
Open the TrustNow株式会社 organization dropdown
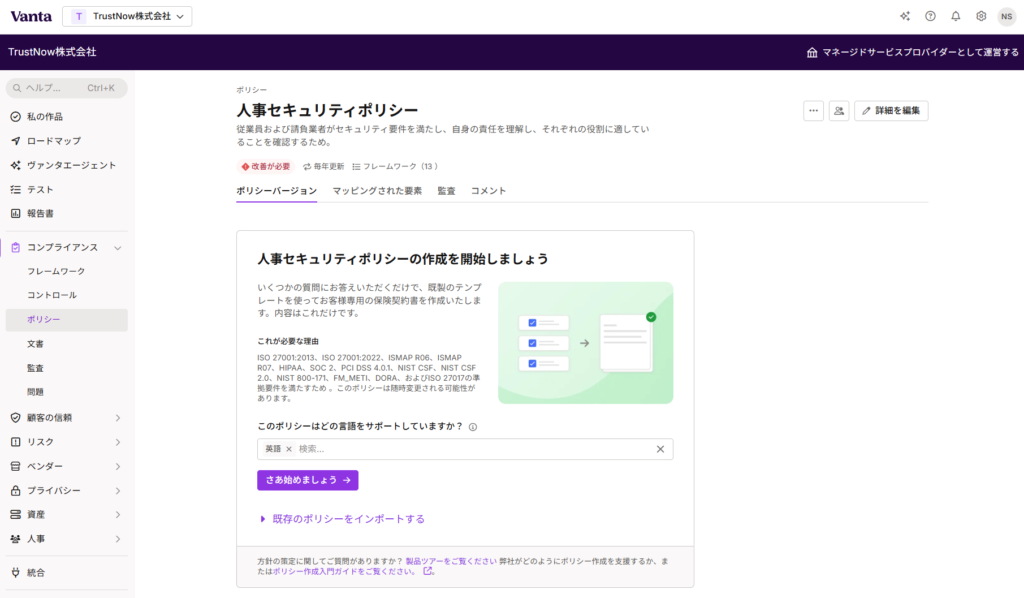(127, 16)
